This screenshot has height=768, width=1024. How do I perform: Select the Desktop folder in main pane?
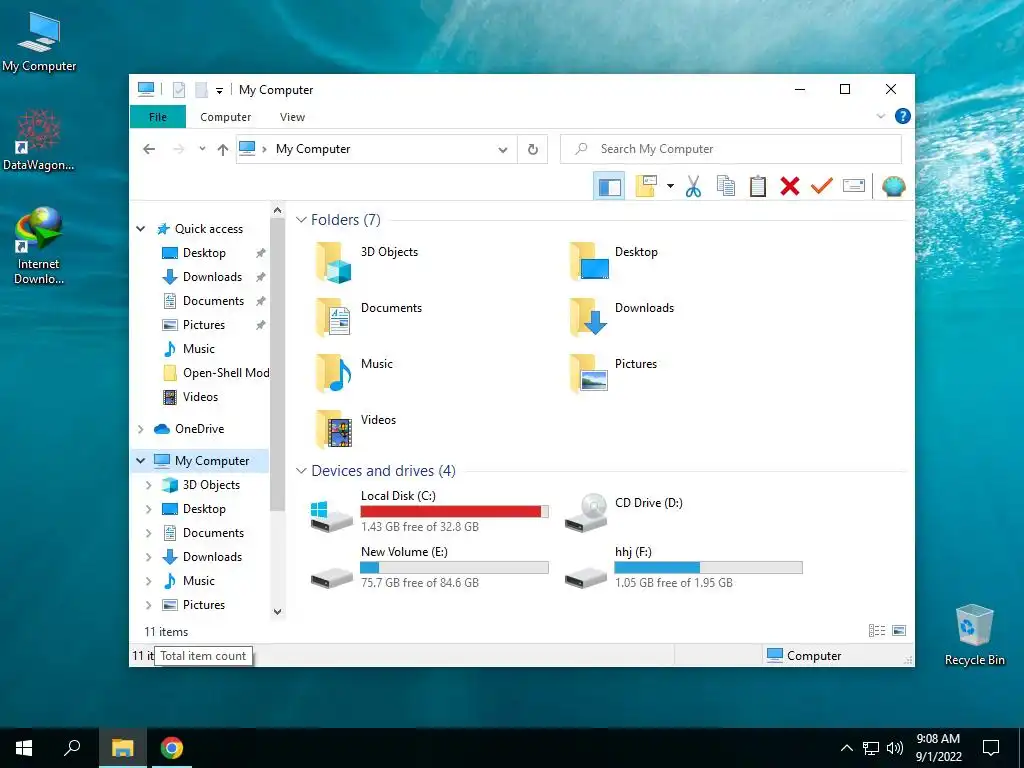click(x=614, y=262)
